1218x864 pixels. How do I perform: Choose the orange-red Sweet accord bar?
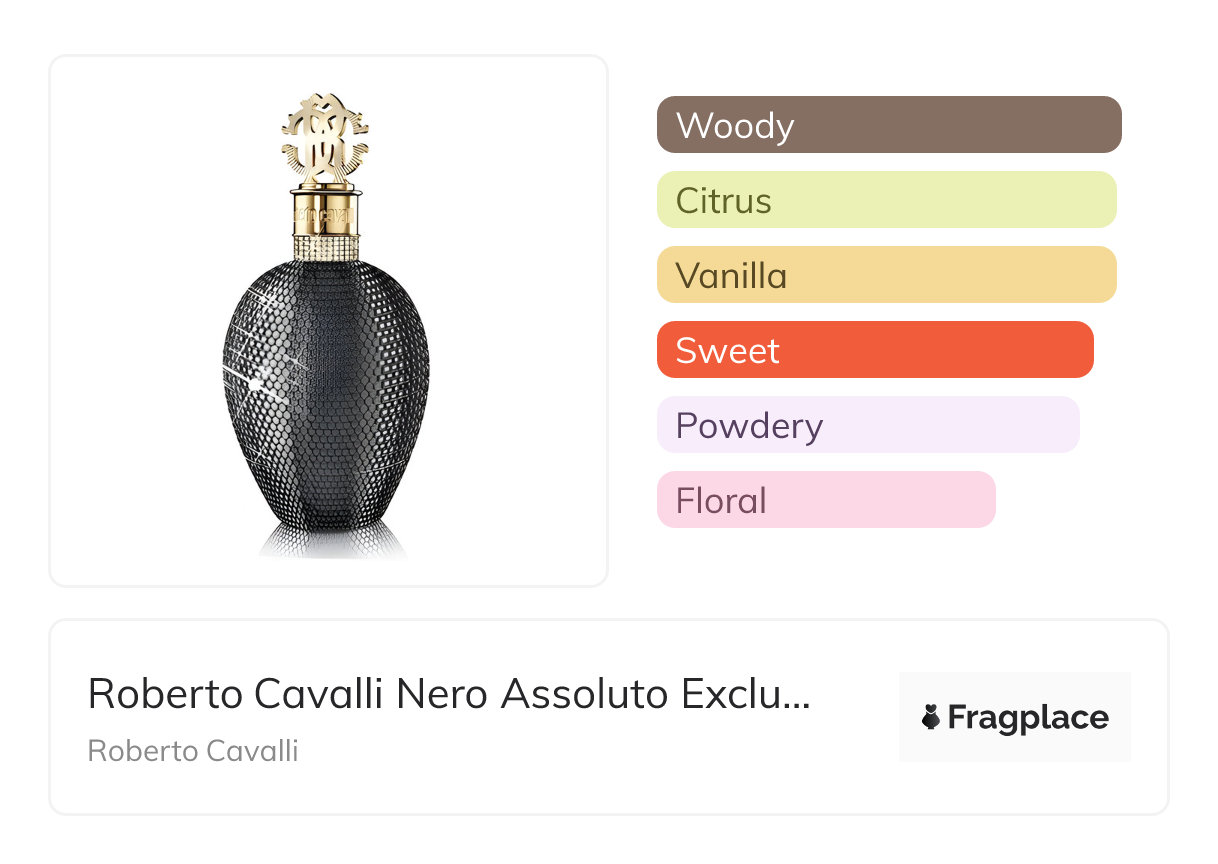(875, 350)
